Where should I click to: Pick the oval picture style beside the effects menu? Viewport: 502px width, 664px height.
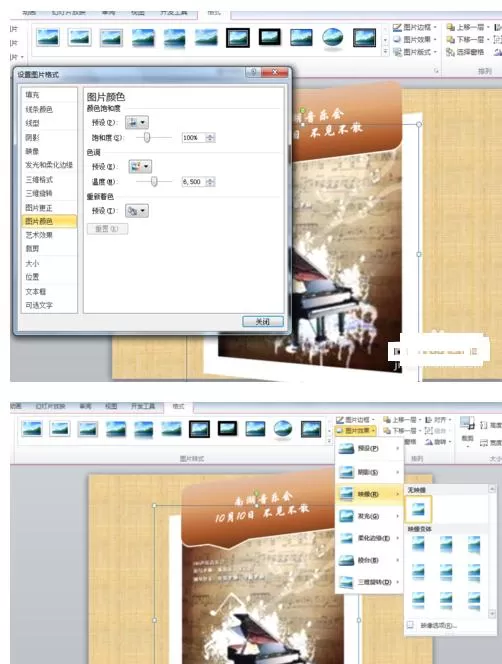[283, 429]
